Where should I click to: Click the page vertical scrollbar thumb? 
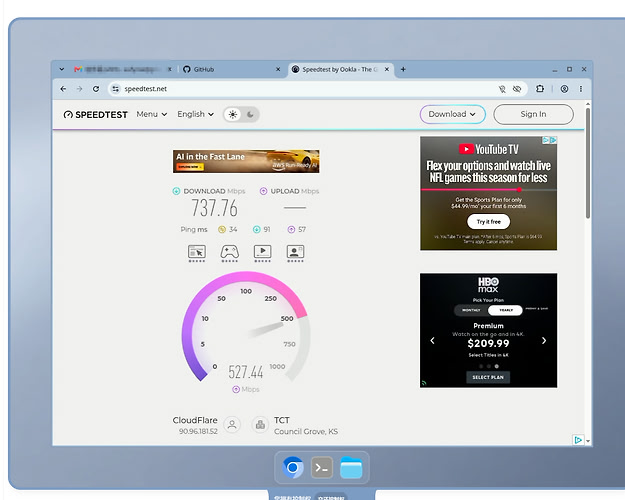(x=588, y=163)
